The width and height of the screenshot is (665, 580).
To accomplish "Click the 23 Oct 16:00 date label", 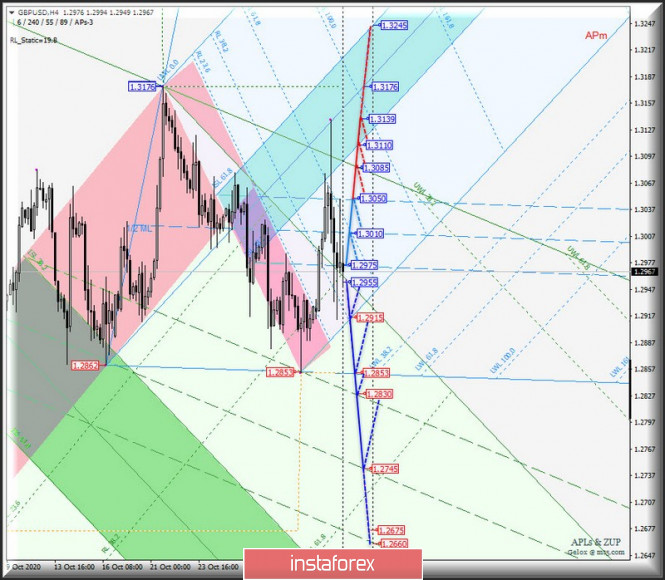I will (218, 567).
